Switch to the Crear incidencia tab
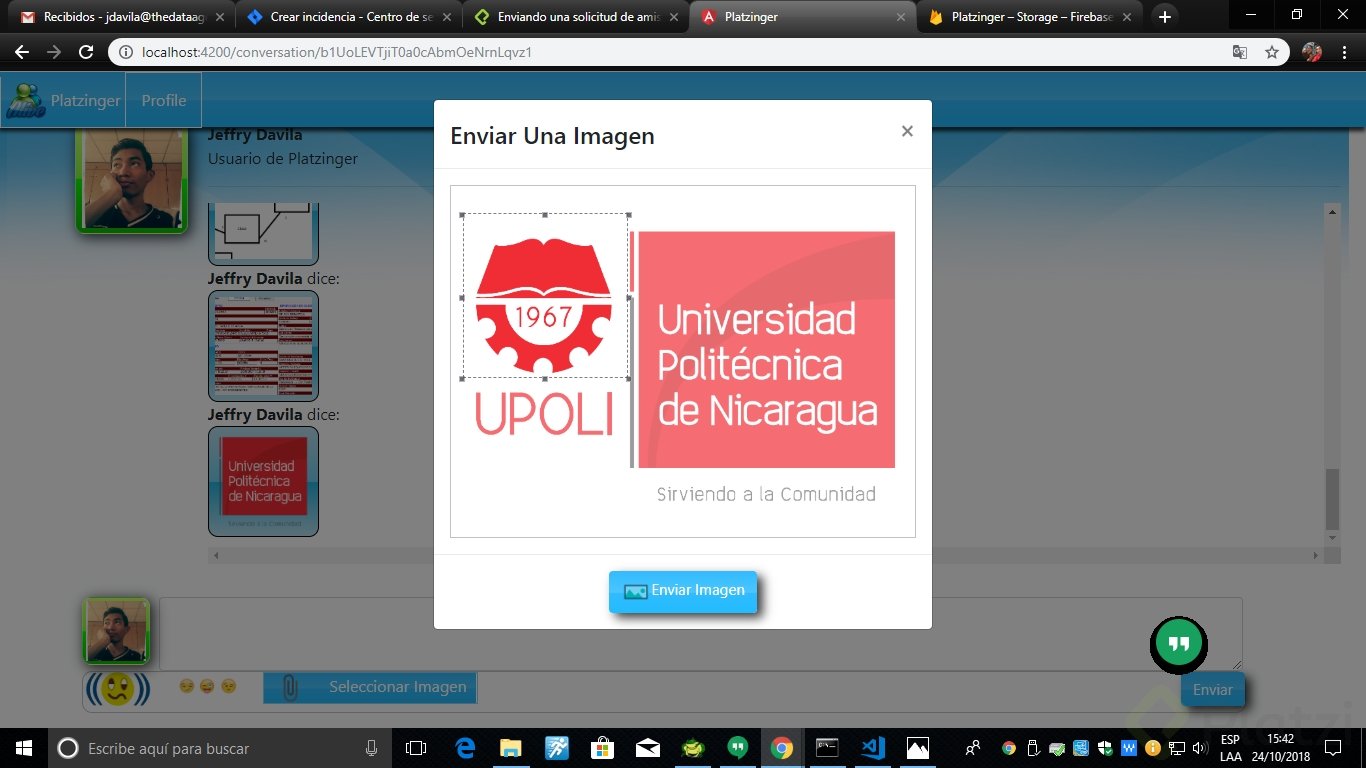The height and width of the screenshot is (768, 1366). coord(348,16)
